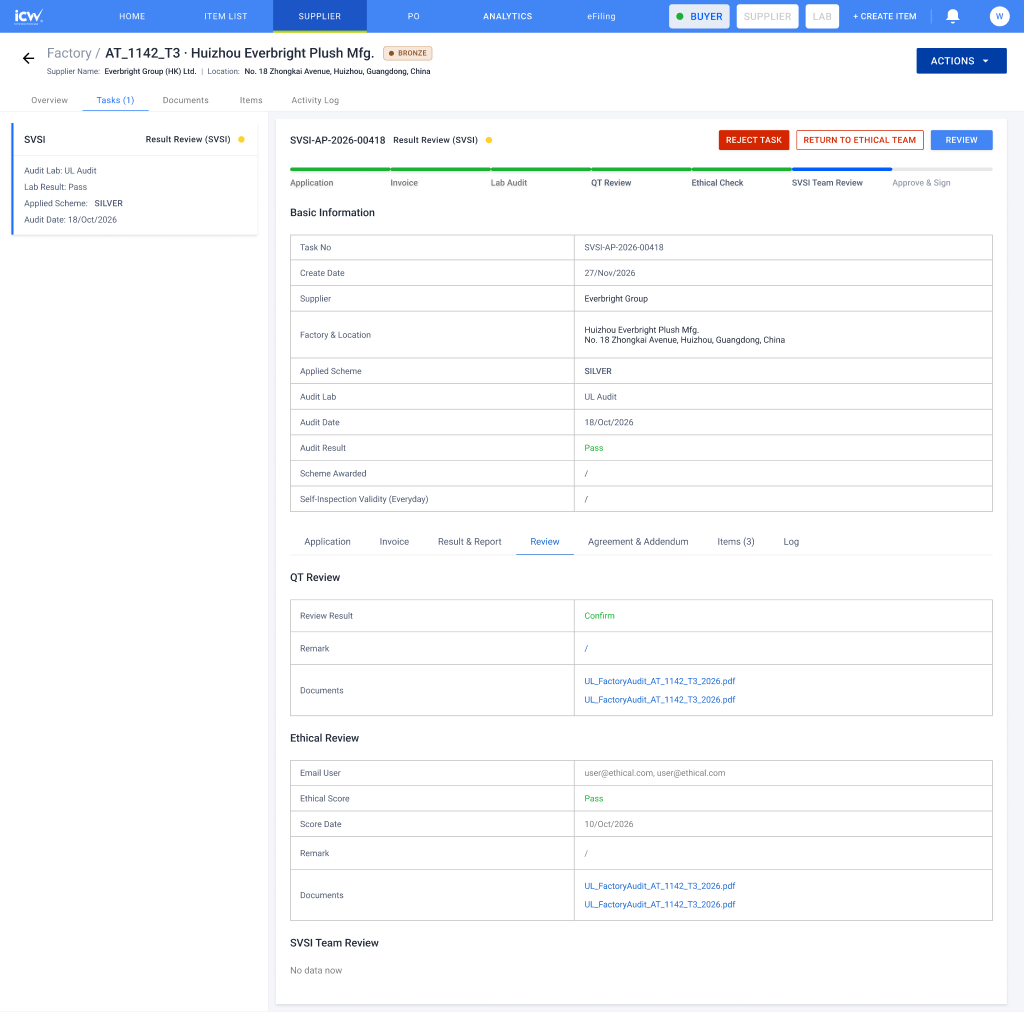This screenshot has width=1024, height=1012.
Task: Click the ICW logo
Action: coord(29,16)
